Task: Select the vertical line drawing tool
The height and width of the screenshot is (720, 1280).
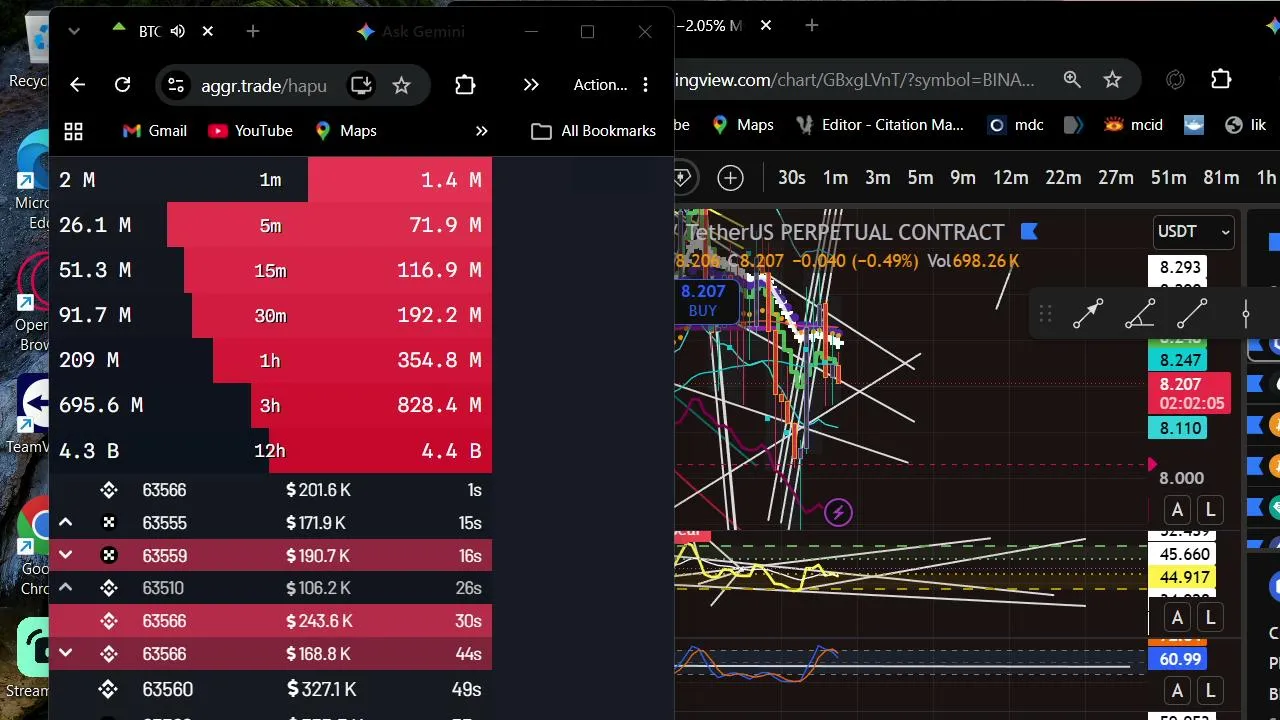Action: pos(1245,314)
